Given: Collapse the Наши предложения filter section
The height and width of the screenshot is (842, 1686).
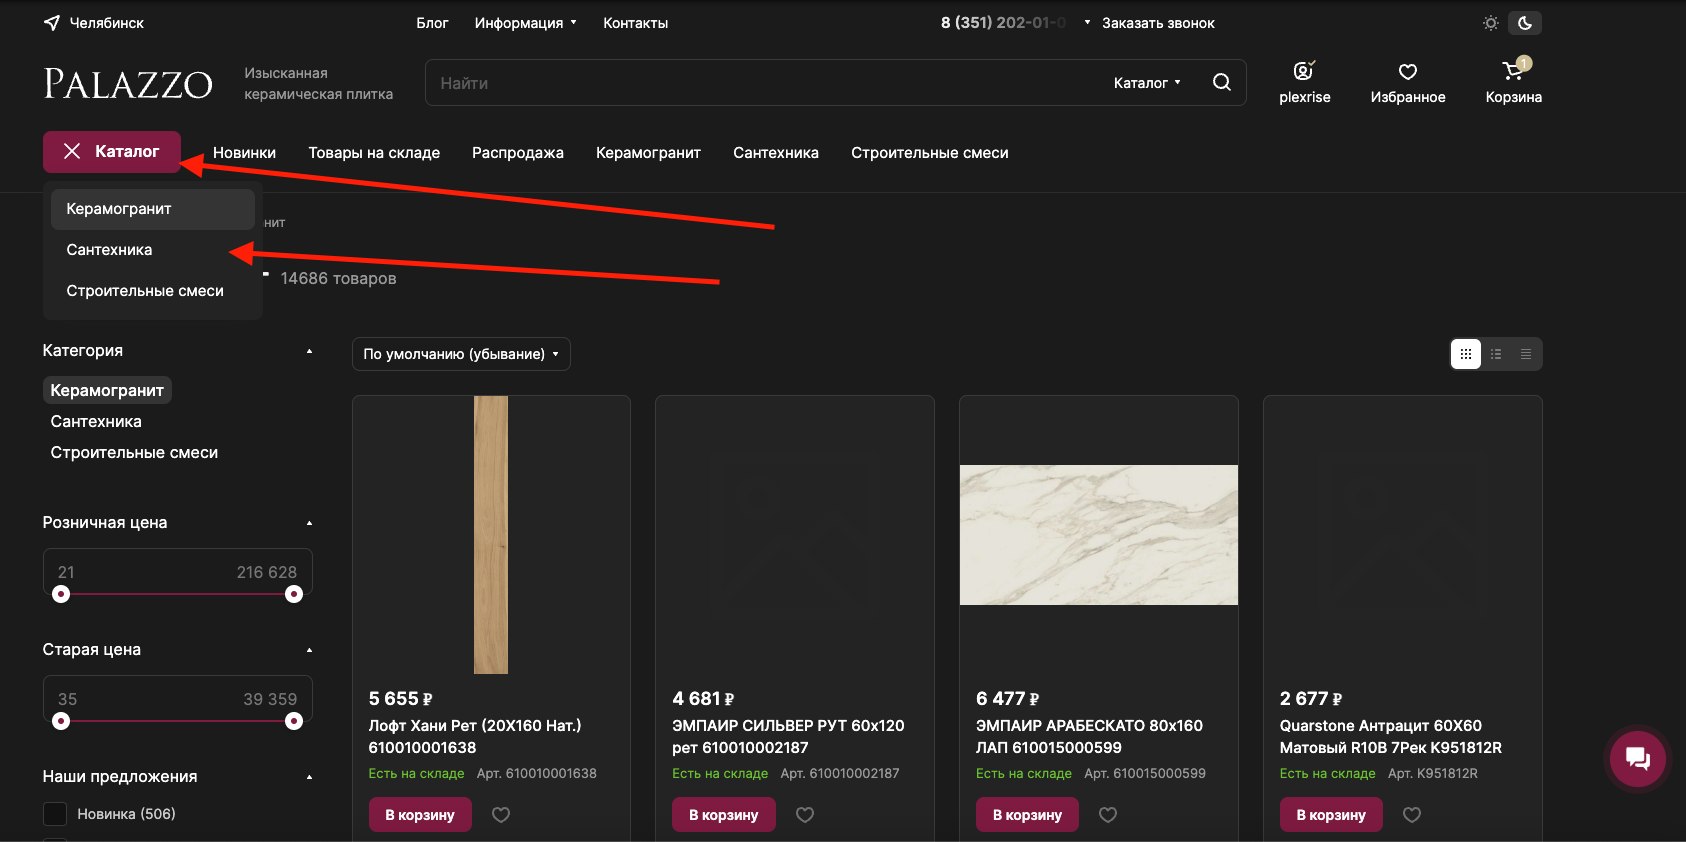Looking at the screenshot, I should (x=309, y=777).
